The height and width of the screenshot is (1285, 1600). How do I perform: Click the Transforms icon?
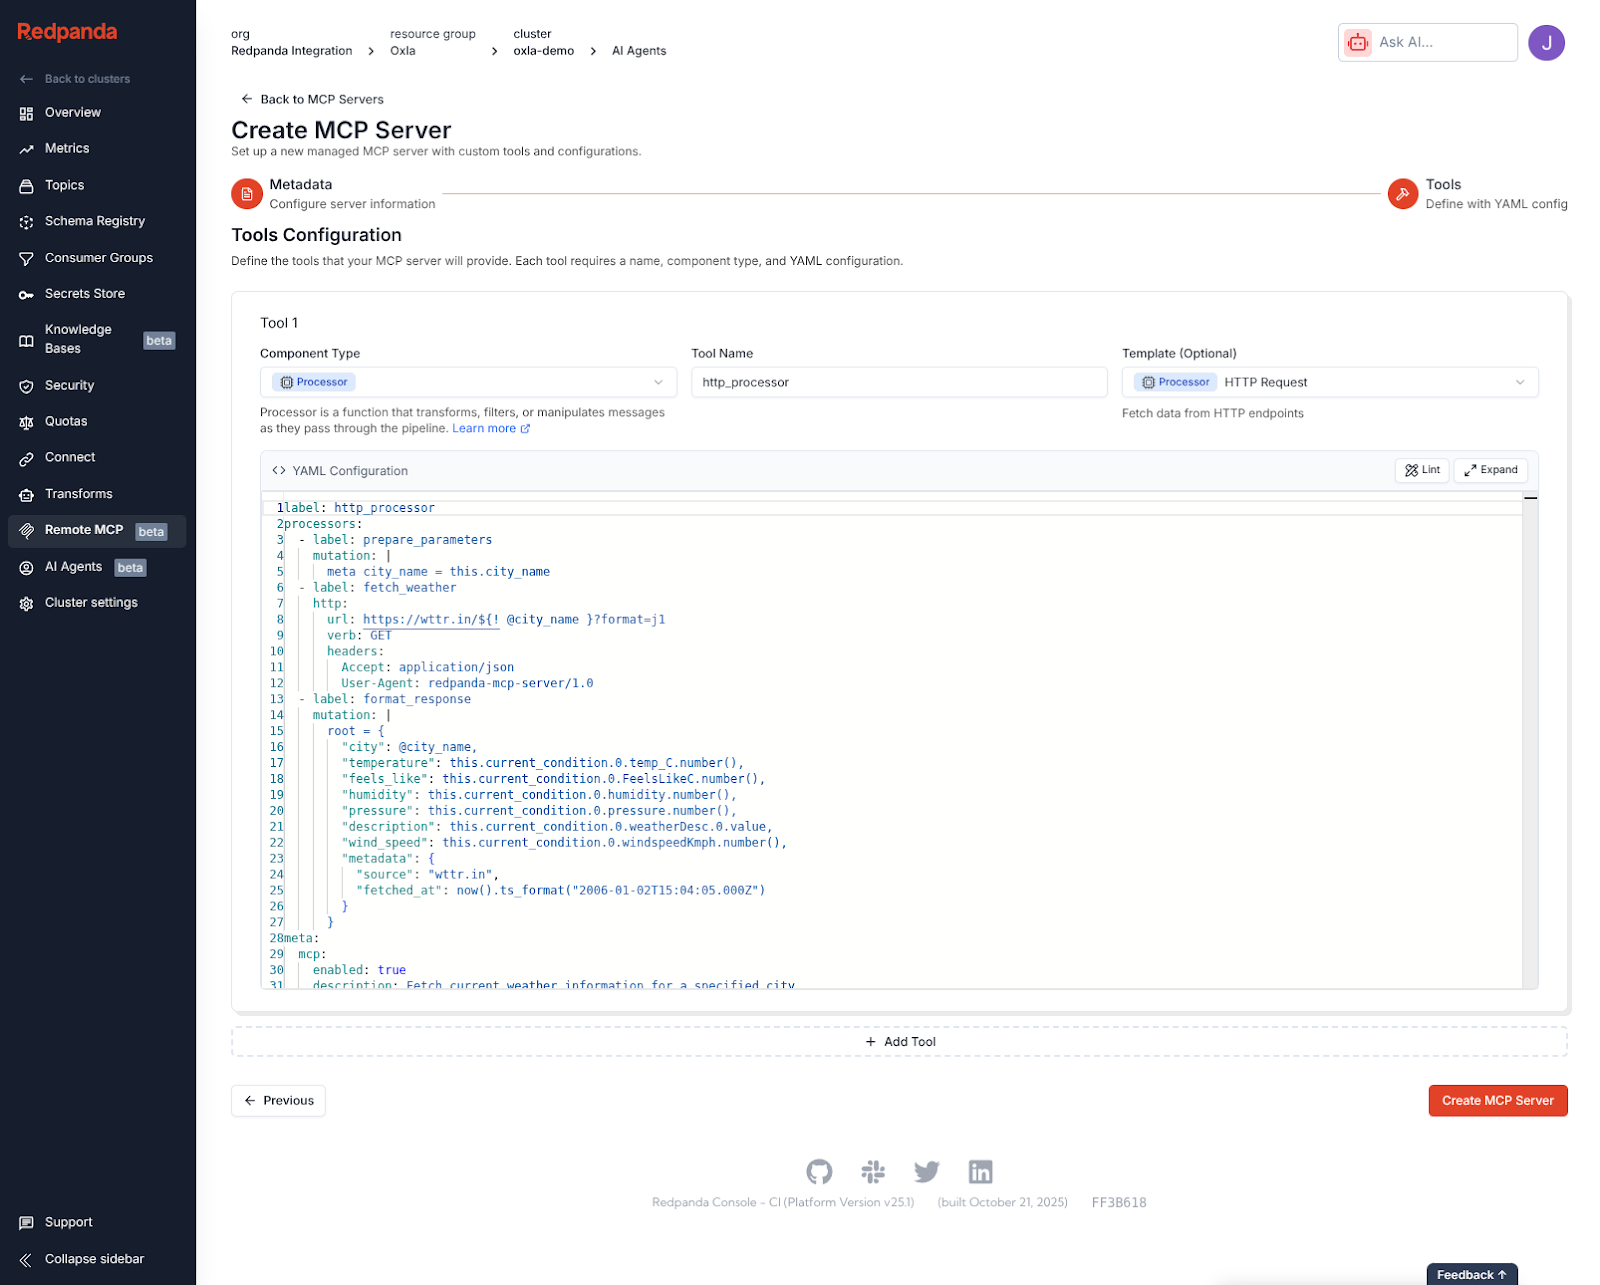[x=26, y=495]
